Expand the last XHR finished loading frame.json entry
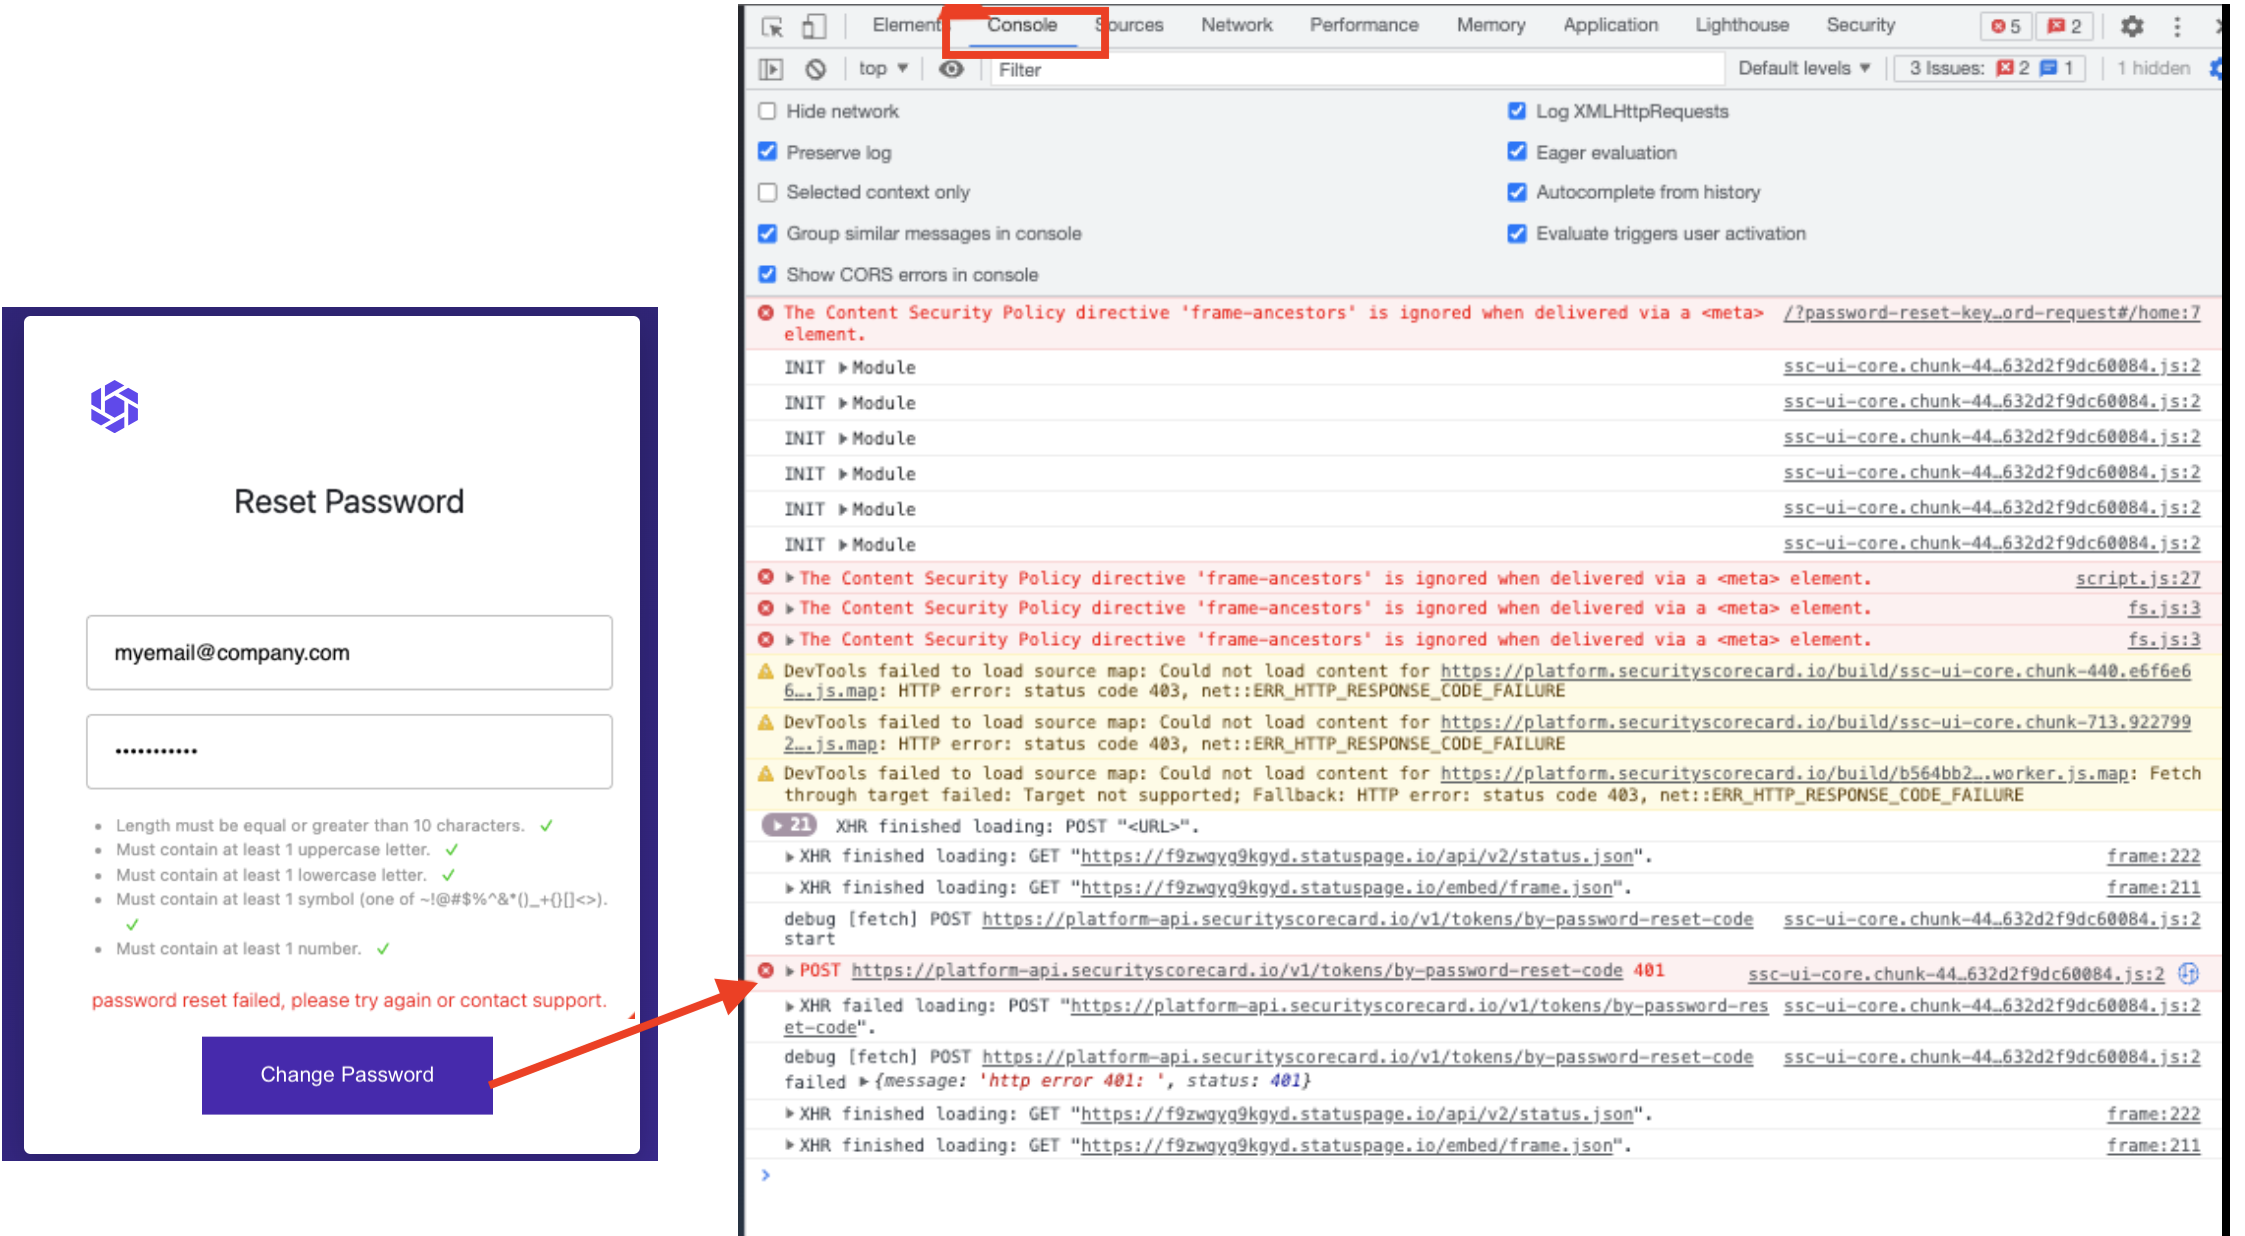 click(790, 1145)
